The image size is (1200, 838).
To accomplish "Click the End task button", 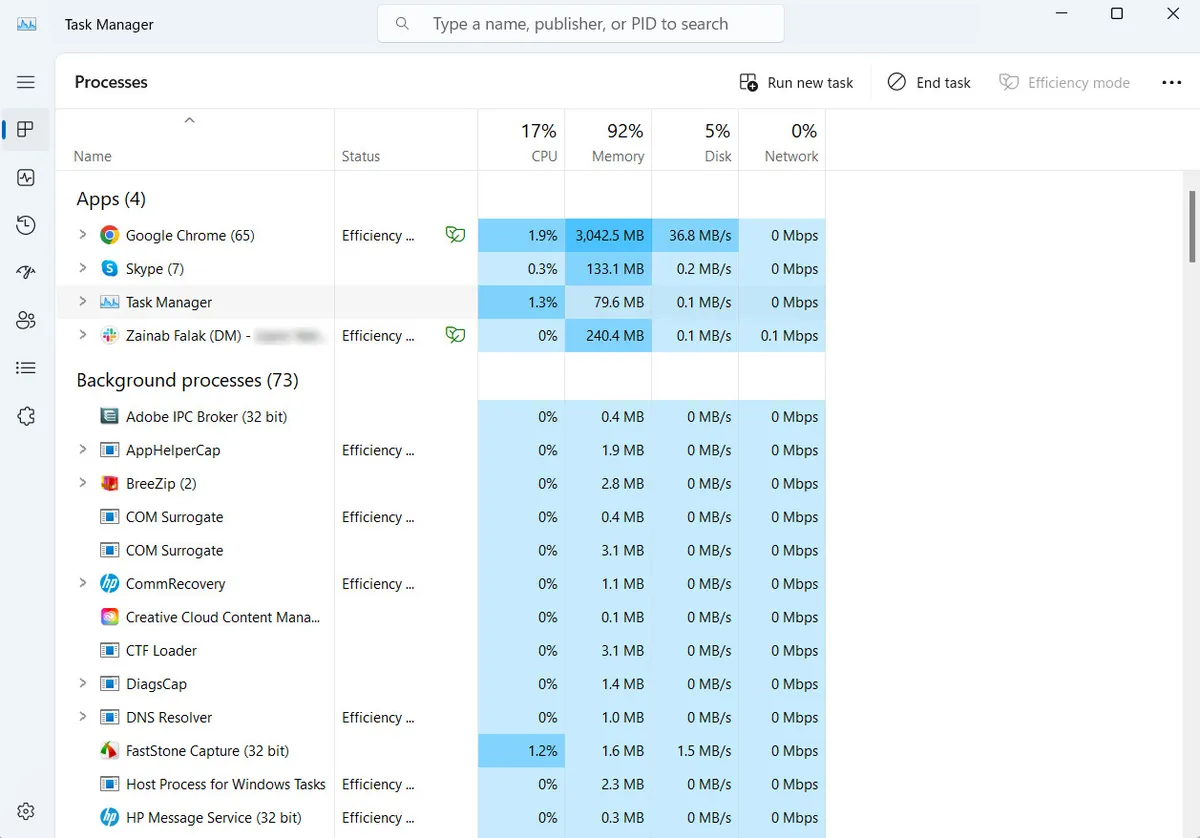I will click(x=929, y=82).
